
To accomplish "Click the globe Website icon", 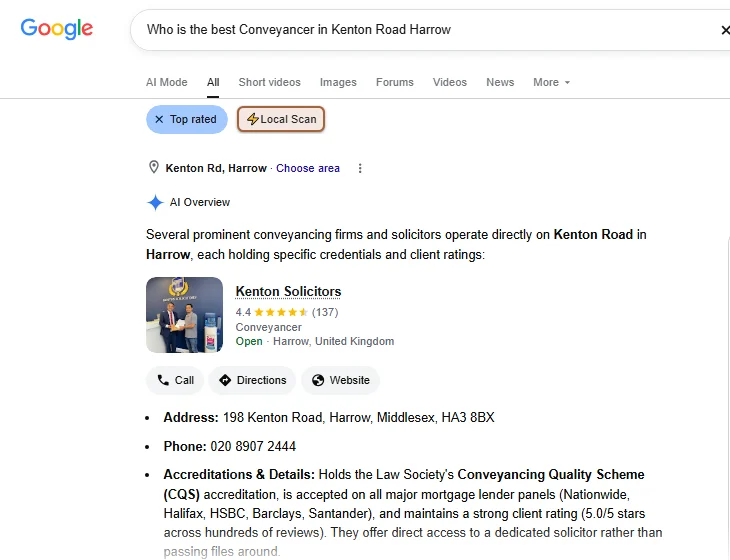I will point(318,380).
